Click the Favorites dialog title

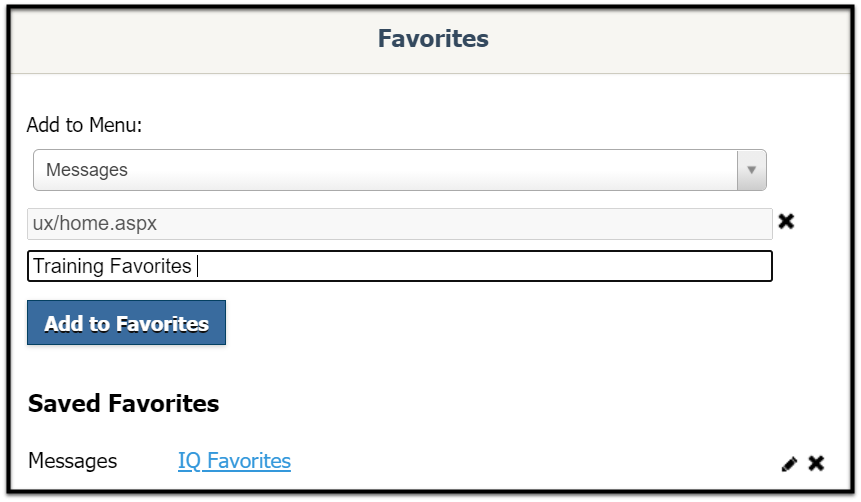click(x=433, y=38)
